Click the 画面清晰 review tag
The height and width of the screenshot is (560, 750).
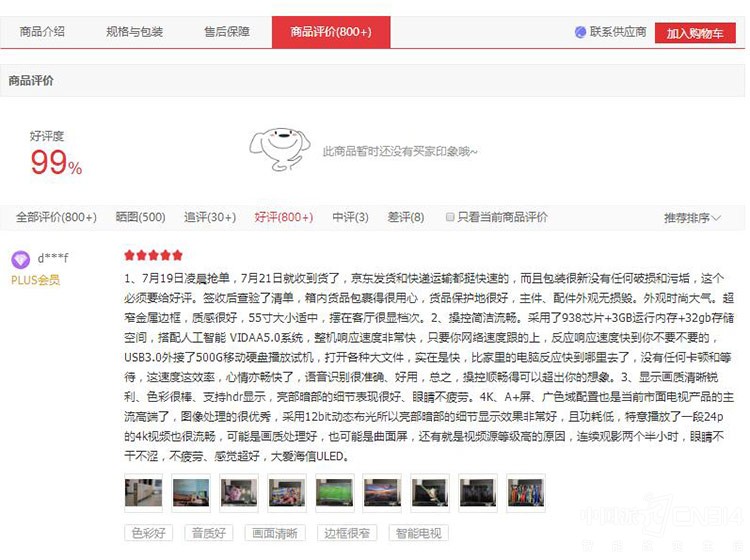pyautogui.click(x=275, y=533)
